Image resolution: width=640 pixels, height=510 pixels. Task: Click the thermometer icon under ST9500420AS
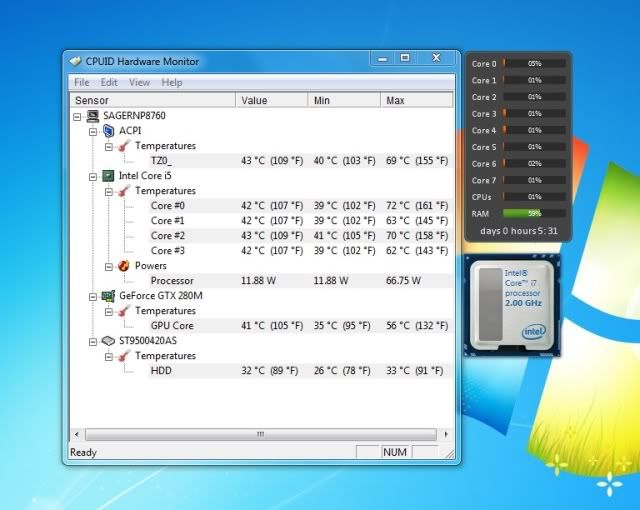click(124, 356)
